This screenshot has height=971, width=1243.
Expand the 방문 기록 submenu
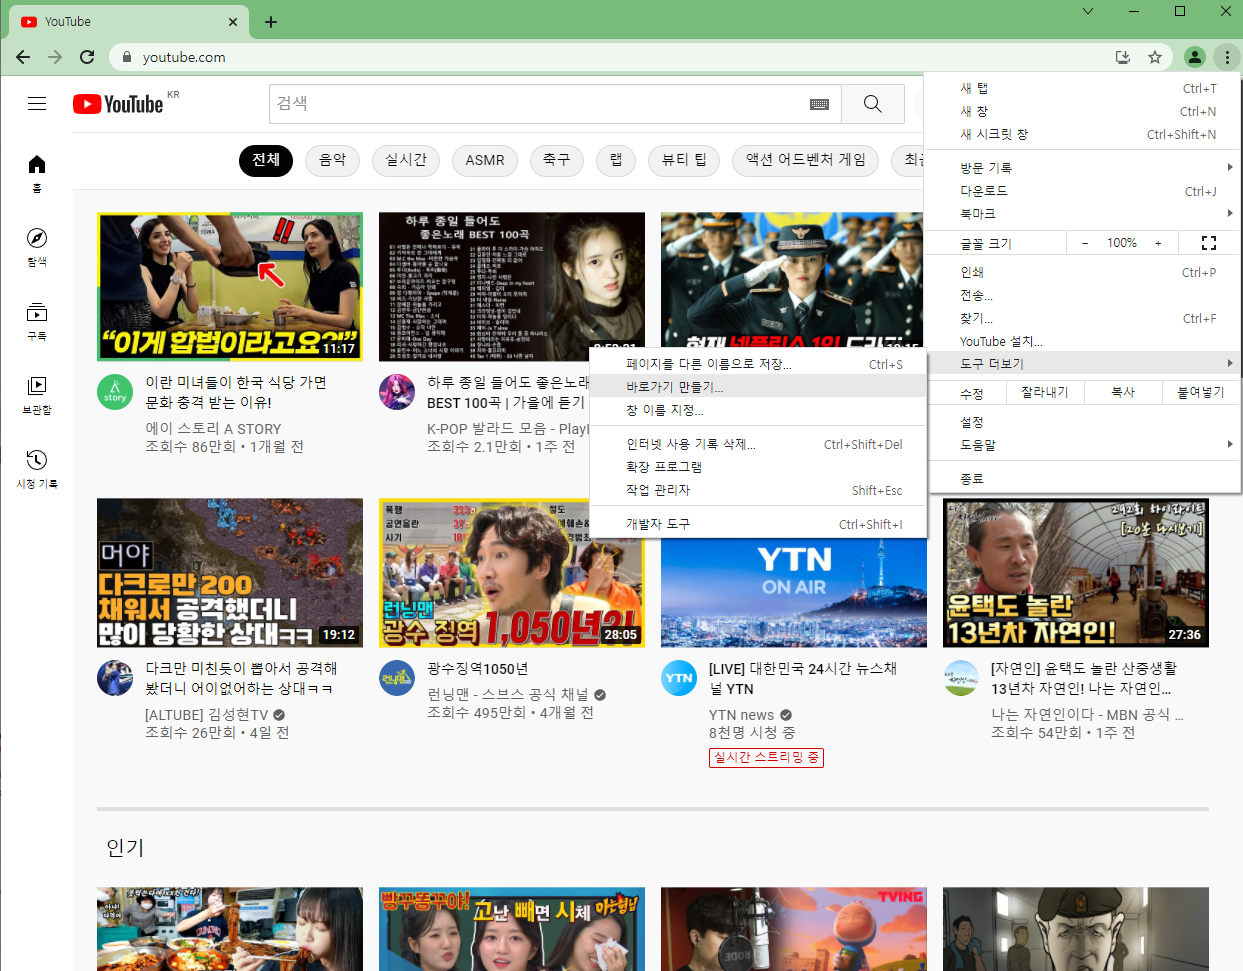pyautogui.click(x=1084, y=168)
